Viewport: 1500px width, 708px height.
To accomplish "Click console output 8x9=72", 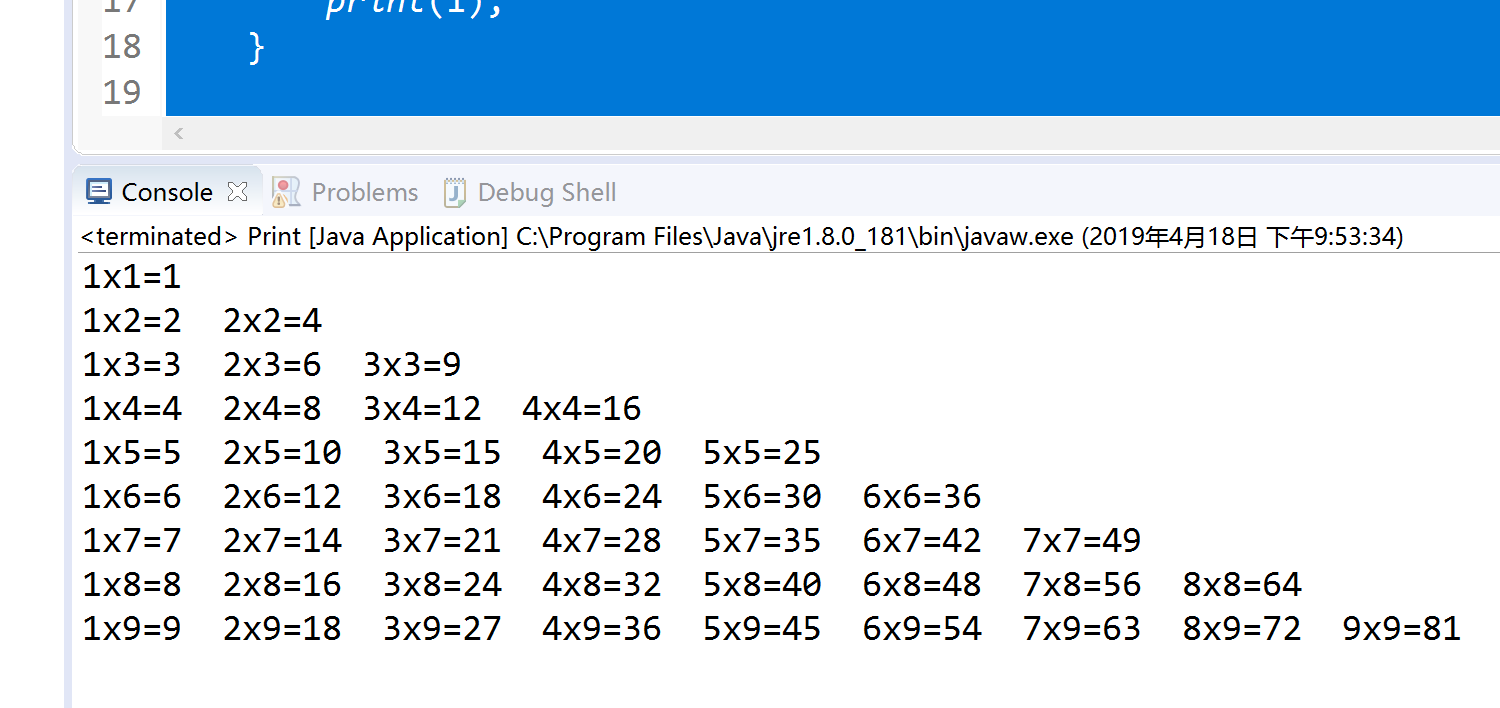I will [x=1242, y=629].
